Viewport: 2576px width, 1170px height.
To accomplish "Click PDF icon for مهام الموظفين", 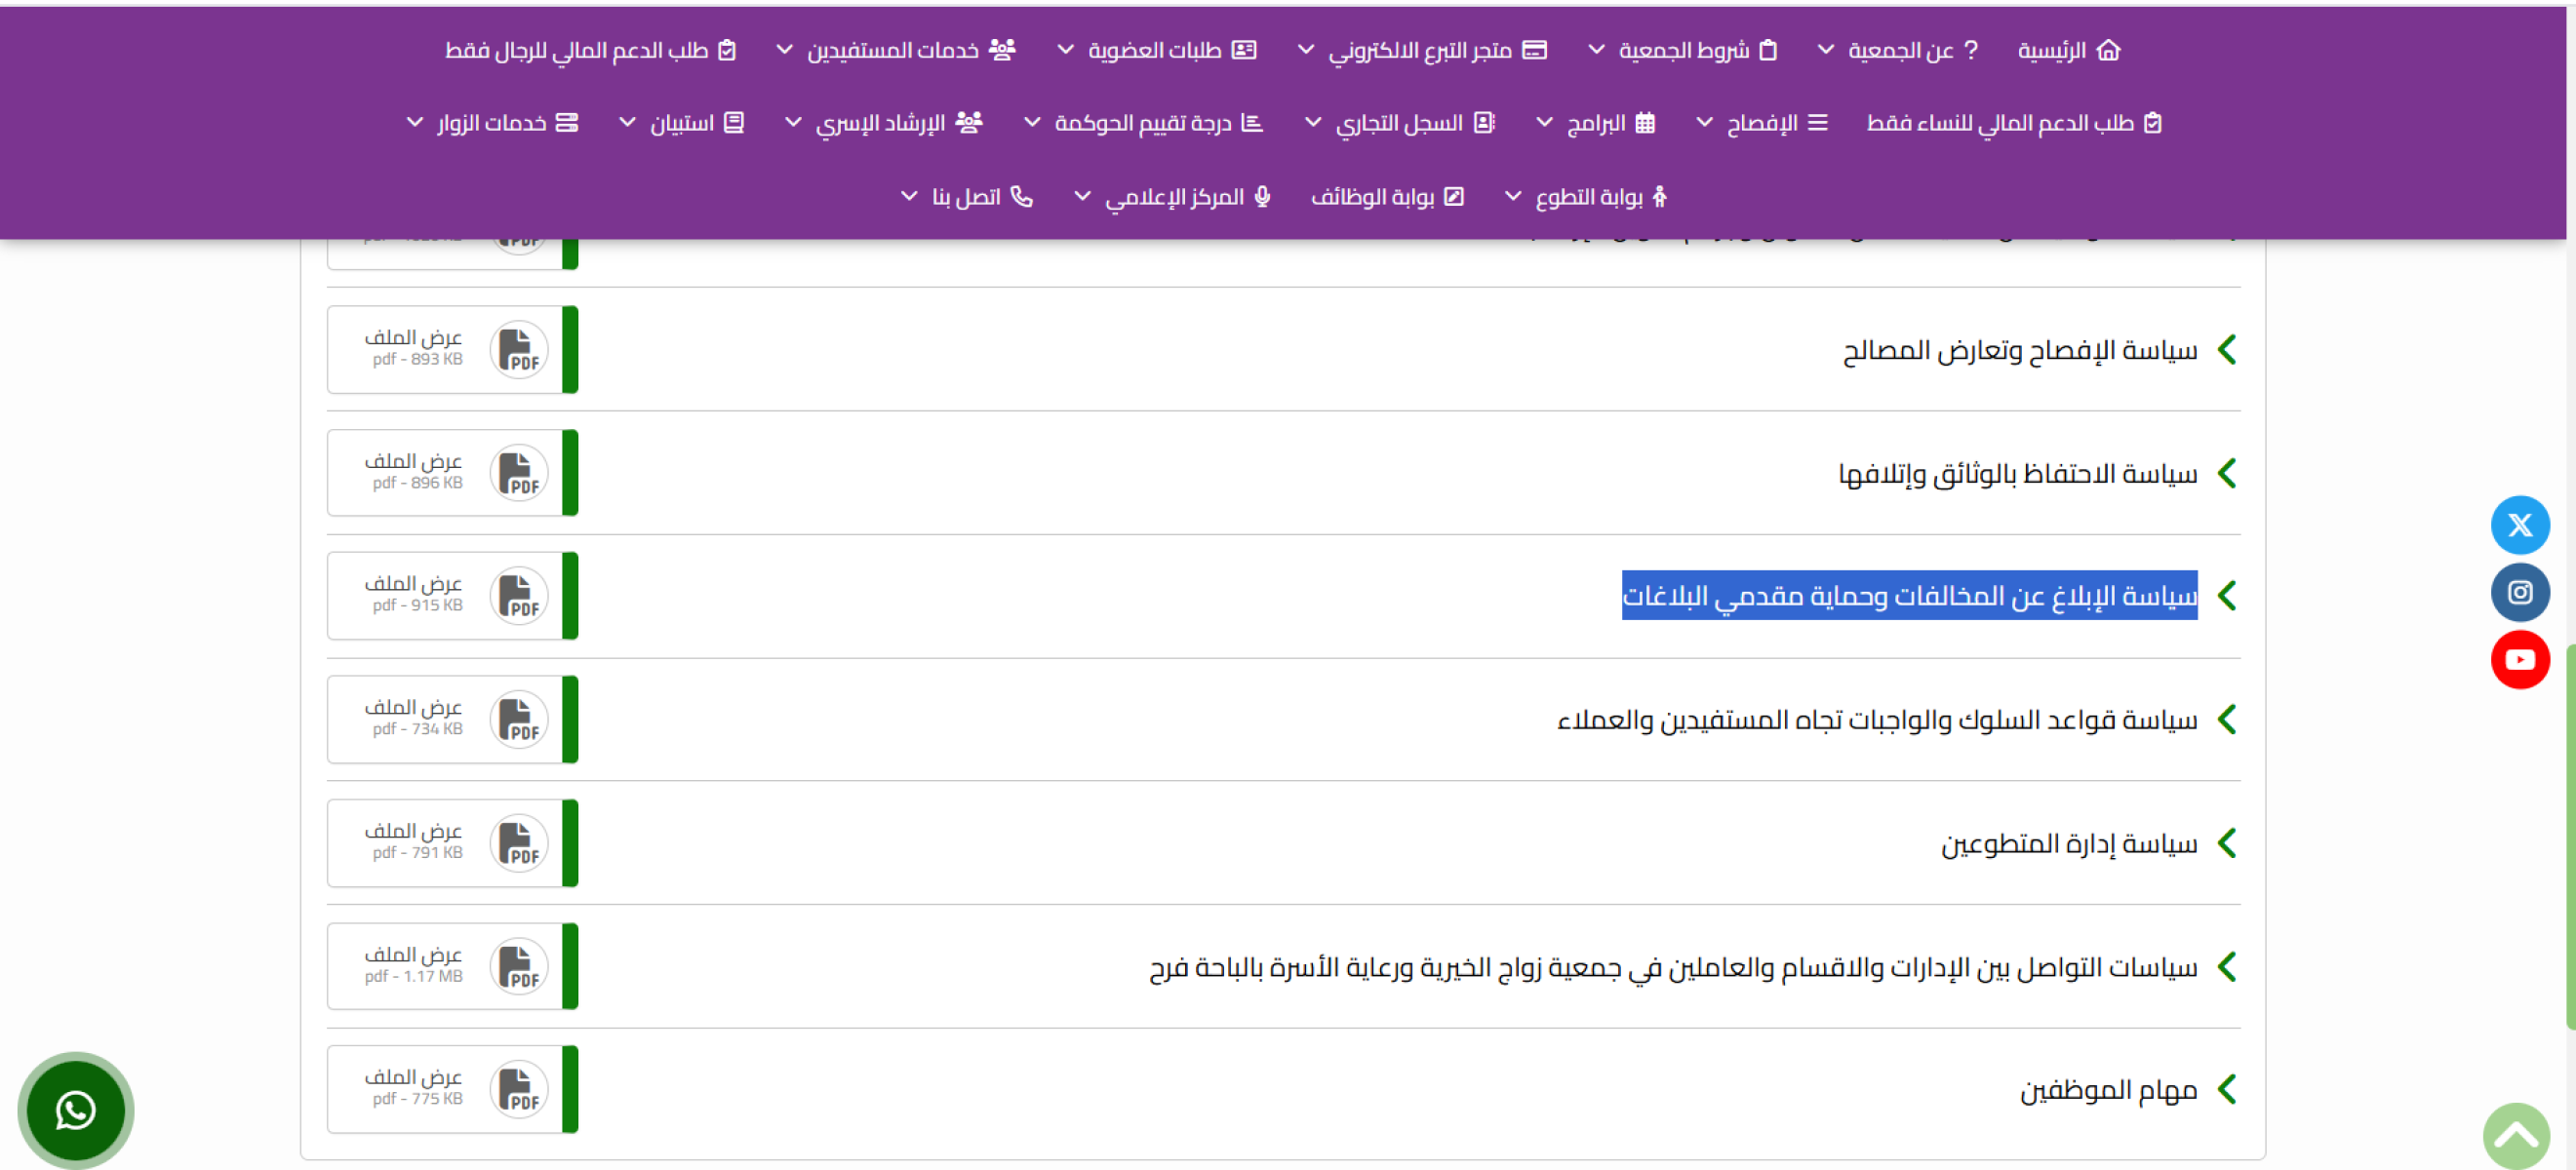I will coord(518,1089).
